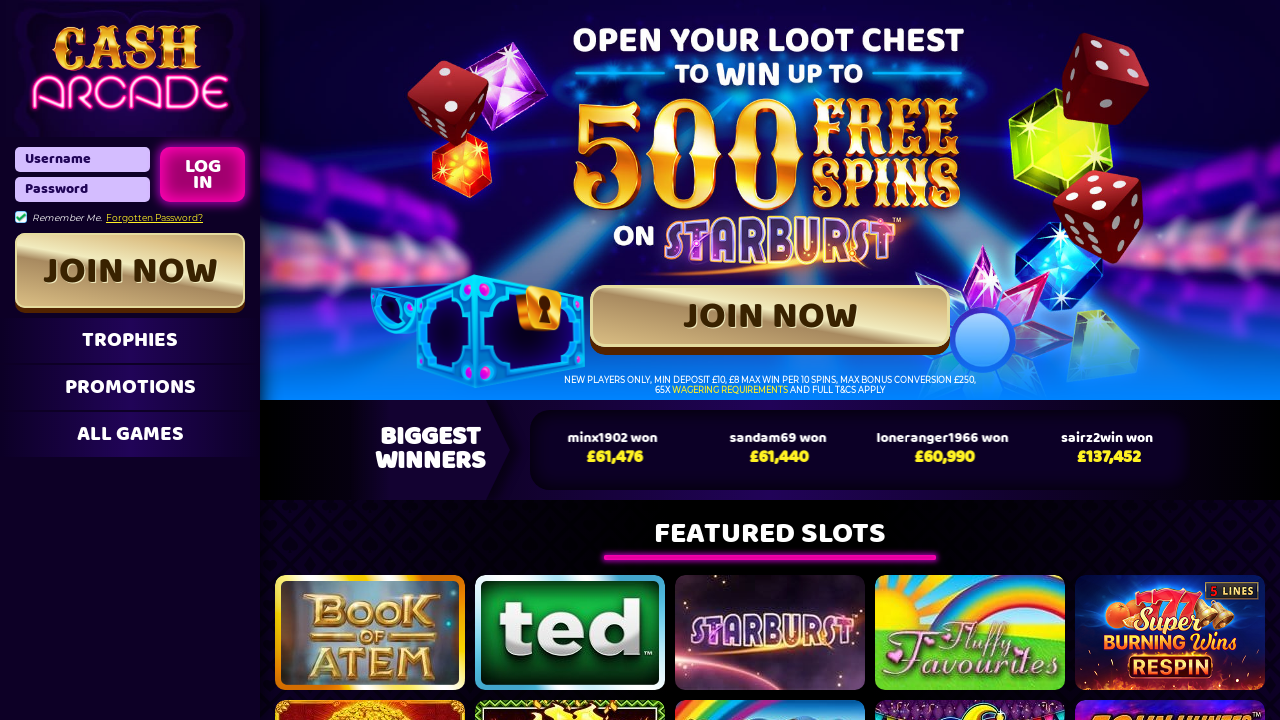
Task: Toggle the Remember Me checkbox
Action: tap(21, 217)
